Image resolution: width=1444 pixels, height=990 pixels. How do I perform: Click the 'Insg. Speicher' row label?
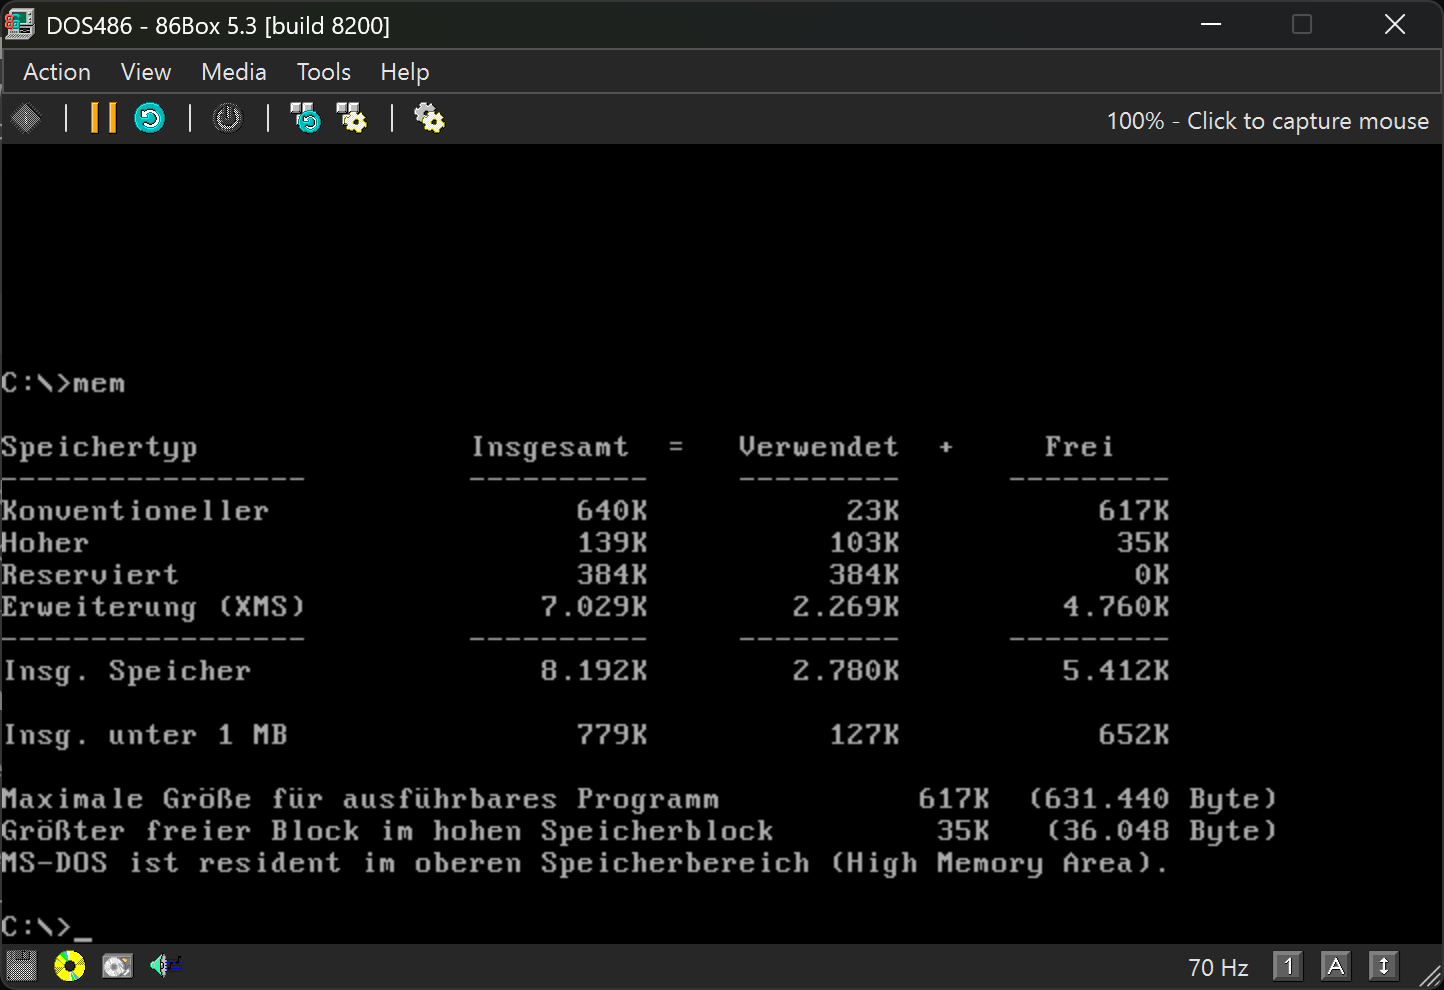tap(126, 671)
